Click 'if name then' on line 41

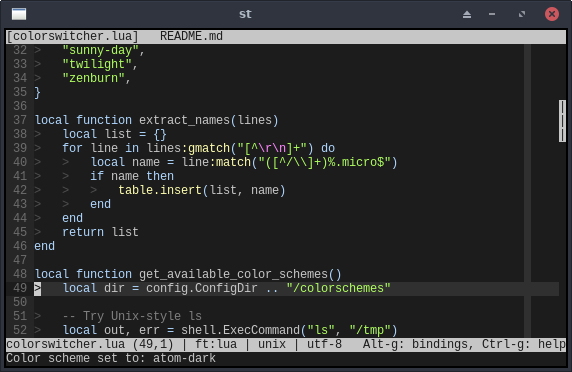coord(132,176)
